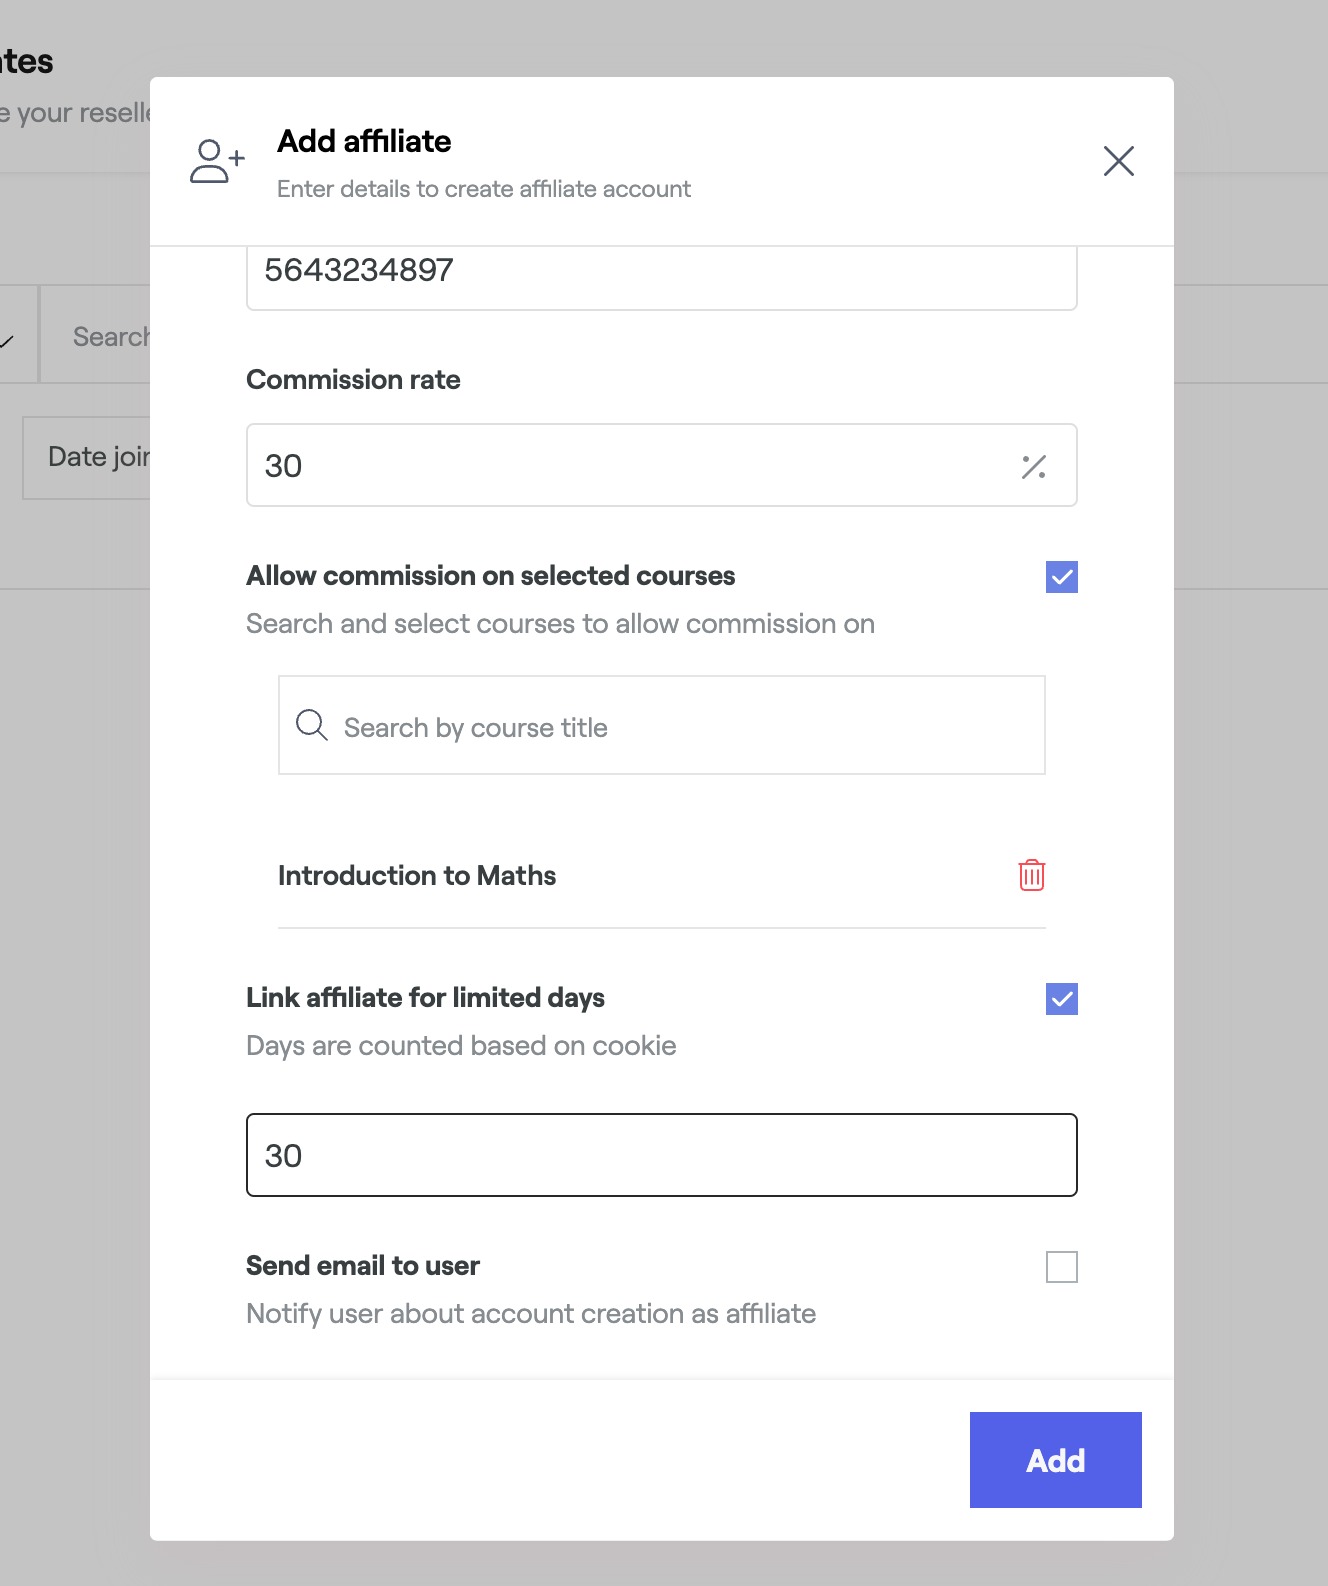Click the add-user icon in the dialog header
This screenshot has width=1328, height=1586.
click(x=217, y=161)
